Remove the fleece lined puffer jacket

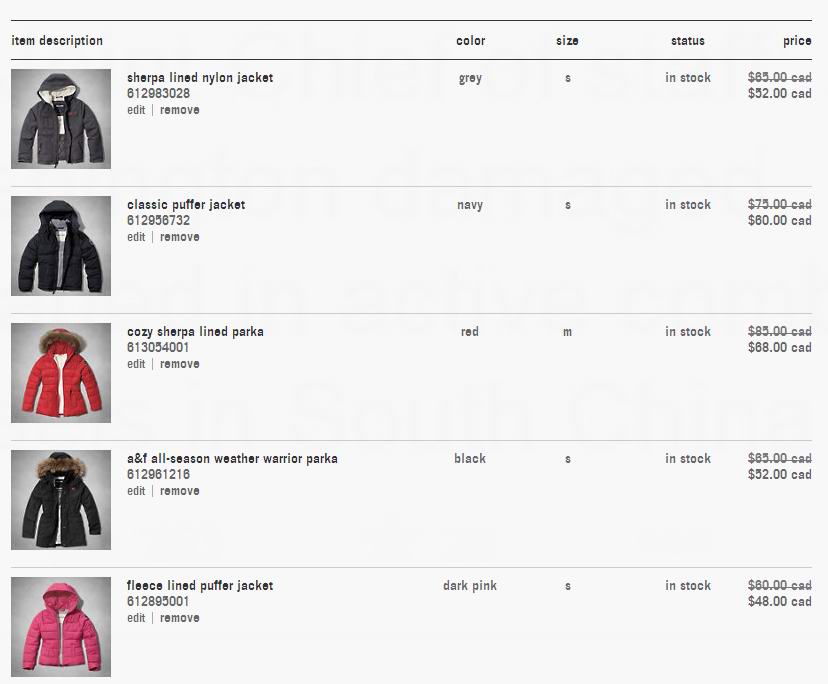pos(180,617)
